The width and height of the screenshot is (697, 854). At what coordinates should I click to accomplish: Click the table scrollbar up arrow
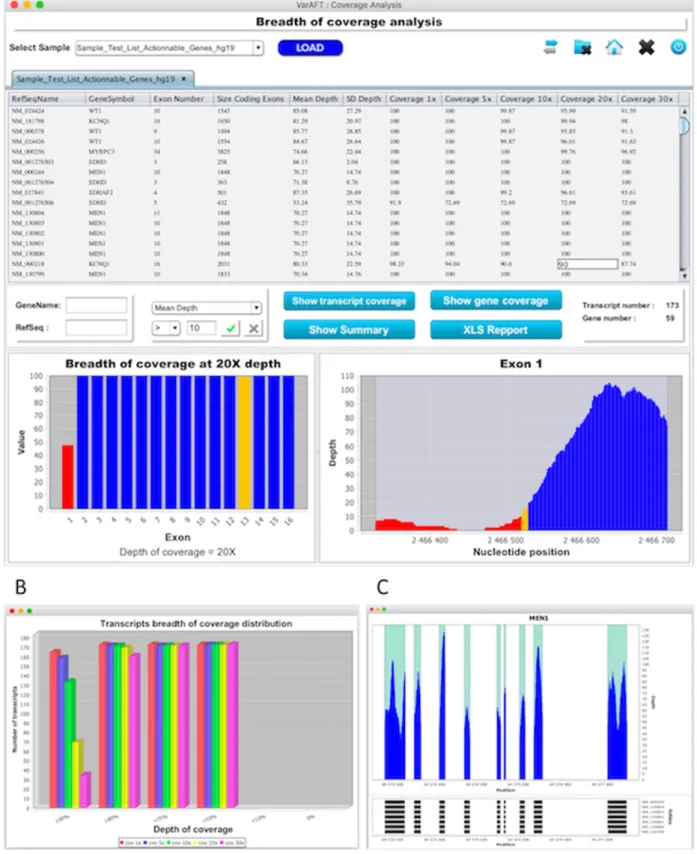[684, 111]
